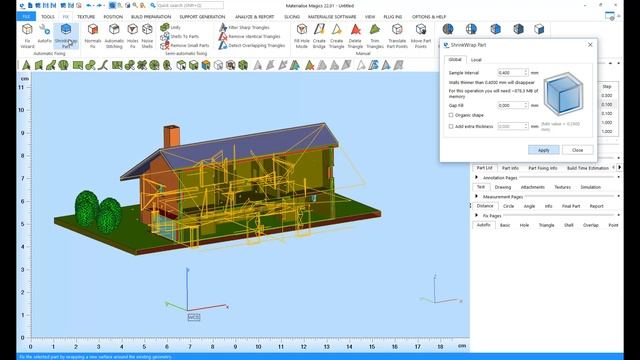Click the Delete Triangle tool
The width and height of the screenshot is (640, 360).
tap(355, 36)
